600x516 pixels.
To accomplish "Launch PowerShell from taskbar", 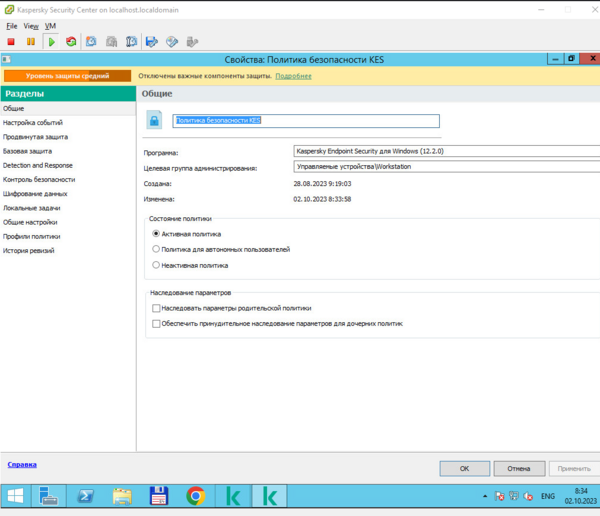I will pyautogui.click(x=86, y=496).
